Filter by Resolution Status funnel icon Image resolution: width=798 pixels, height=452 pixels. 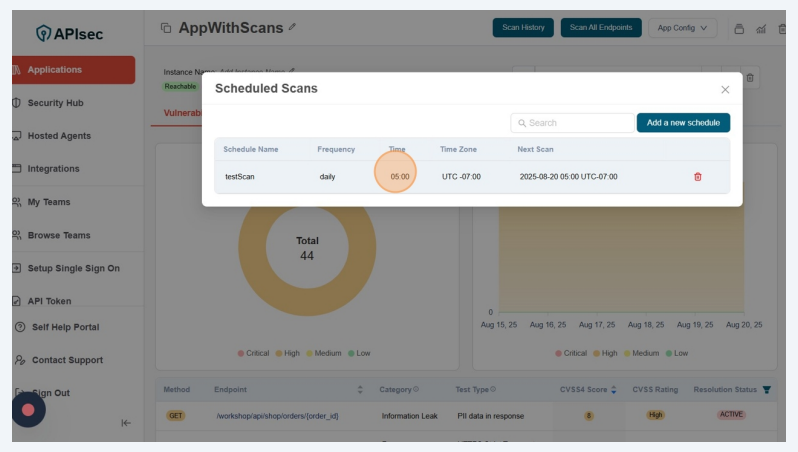(767, 389)
